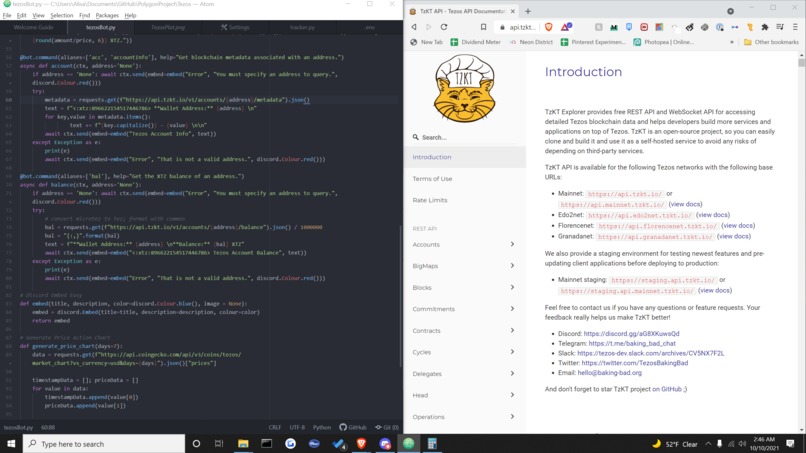Image resolution: width=806 pixels, height=453 pixels.
Task: Open Dividend Meter bookmark
Action: [475, 42]
